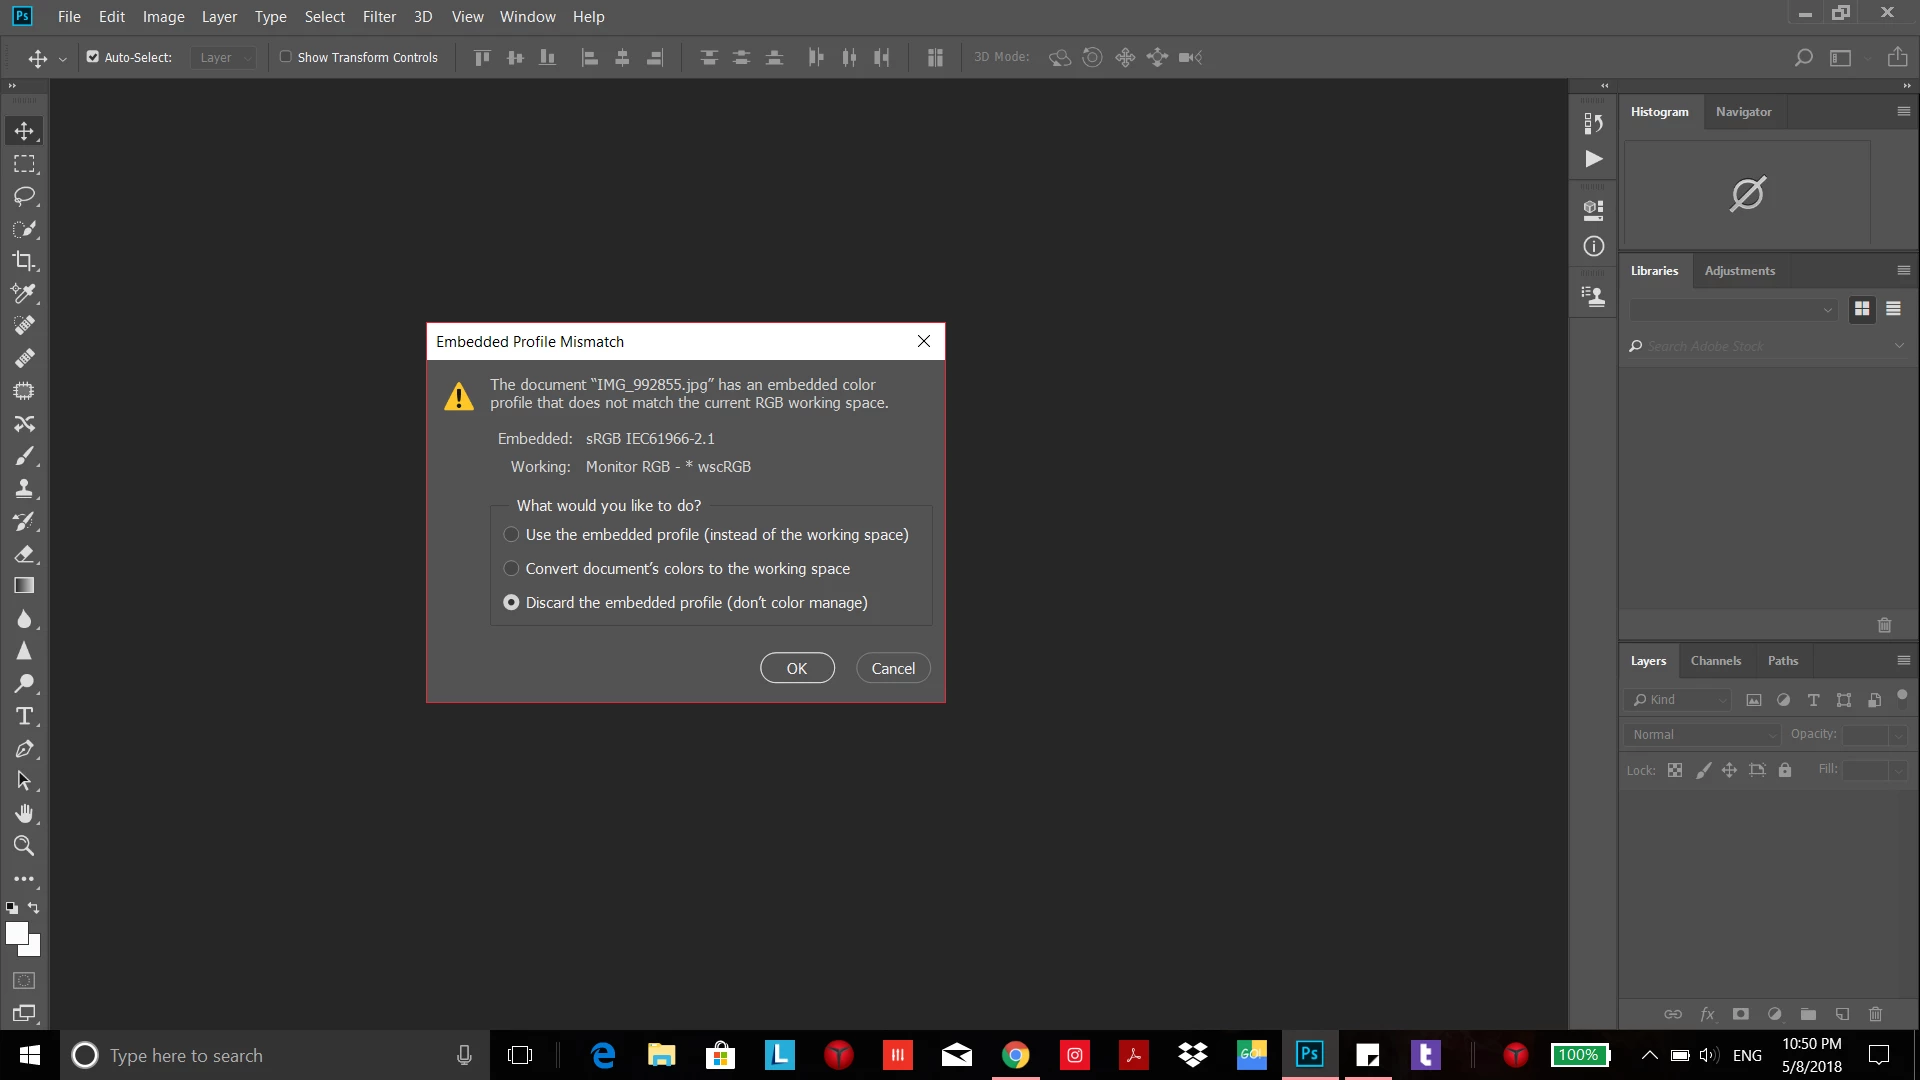Image resolution: width=1920 pixels, height=1080 pixels.
Task: Choose 'Use the embedded profile' option
Action: [511, 535]
